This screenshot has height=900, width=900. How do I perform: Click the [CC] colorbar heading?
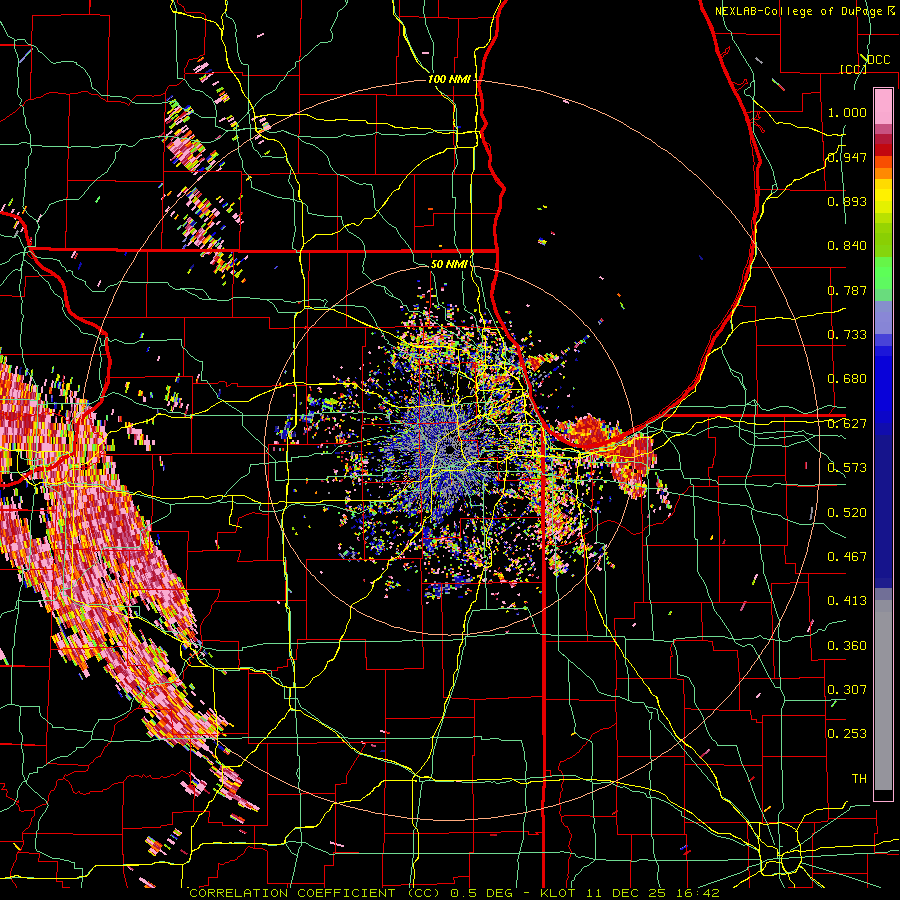coord(853,69)
